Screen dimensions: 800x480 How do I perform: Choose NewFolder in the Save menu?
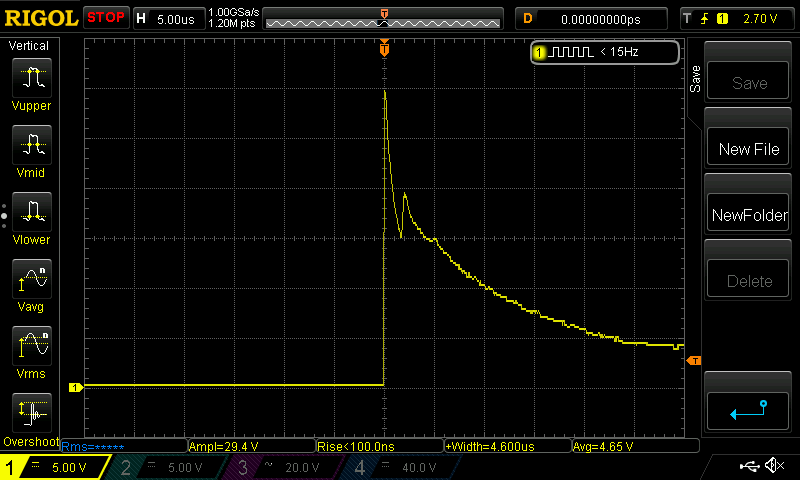point(748,215)
